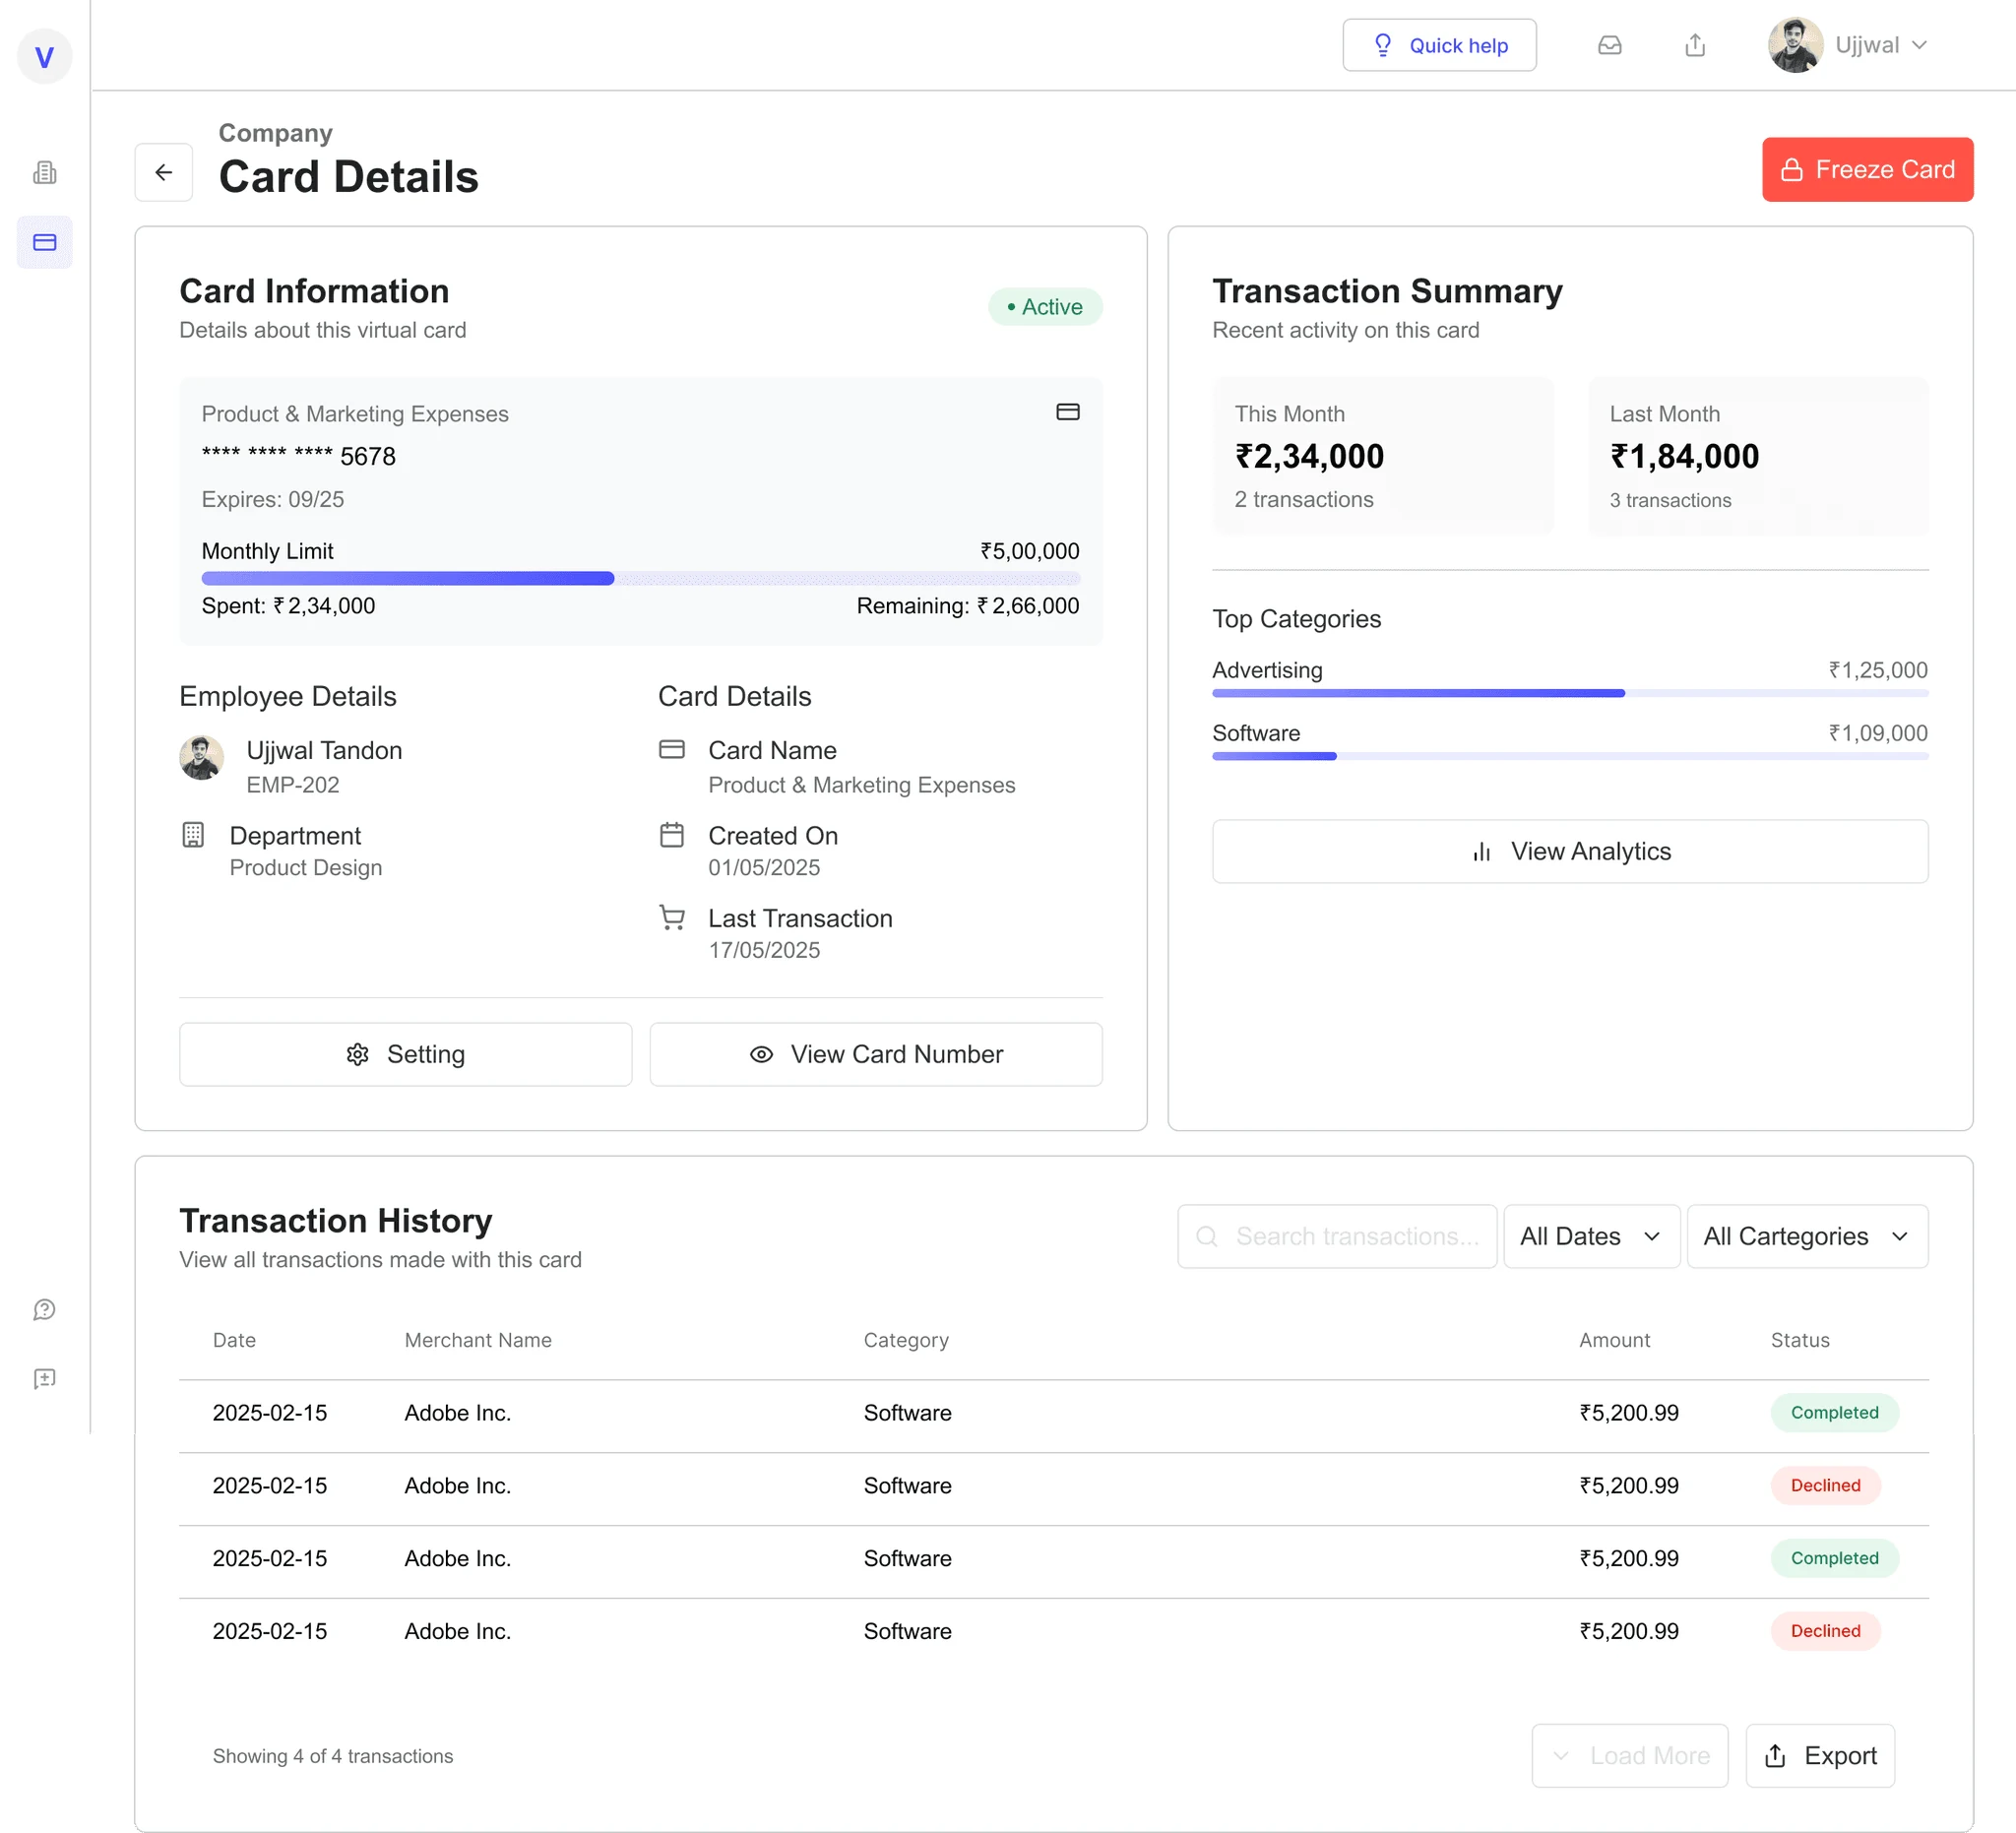This screenshot has width=2016, height=1833.
Task: Open View Analytics
Action: 1570,851
